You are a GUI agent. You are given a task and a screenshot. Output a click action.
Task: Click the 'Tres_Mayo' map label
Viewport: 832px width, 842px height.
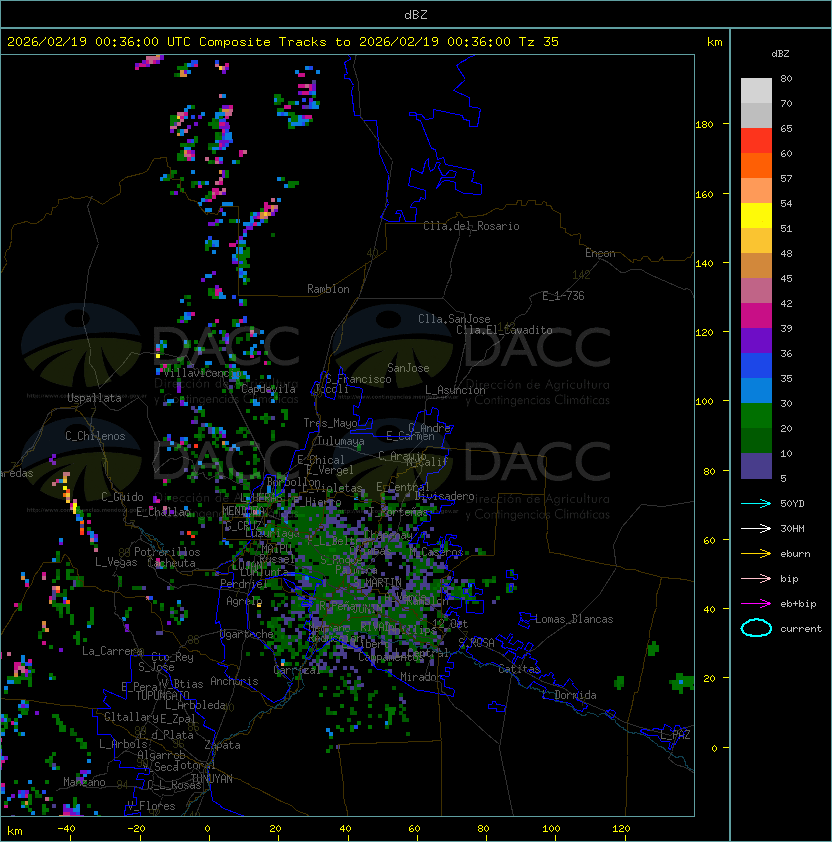pyautogui.click(x=330, y=423)
